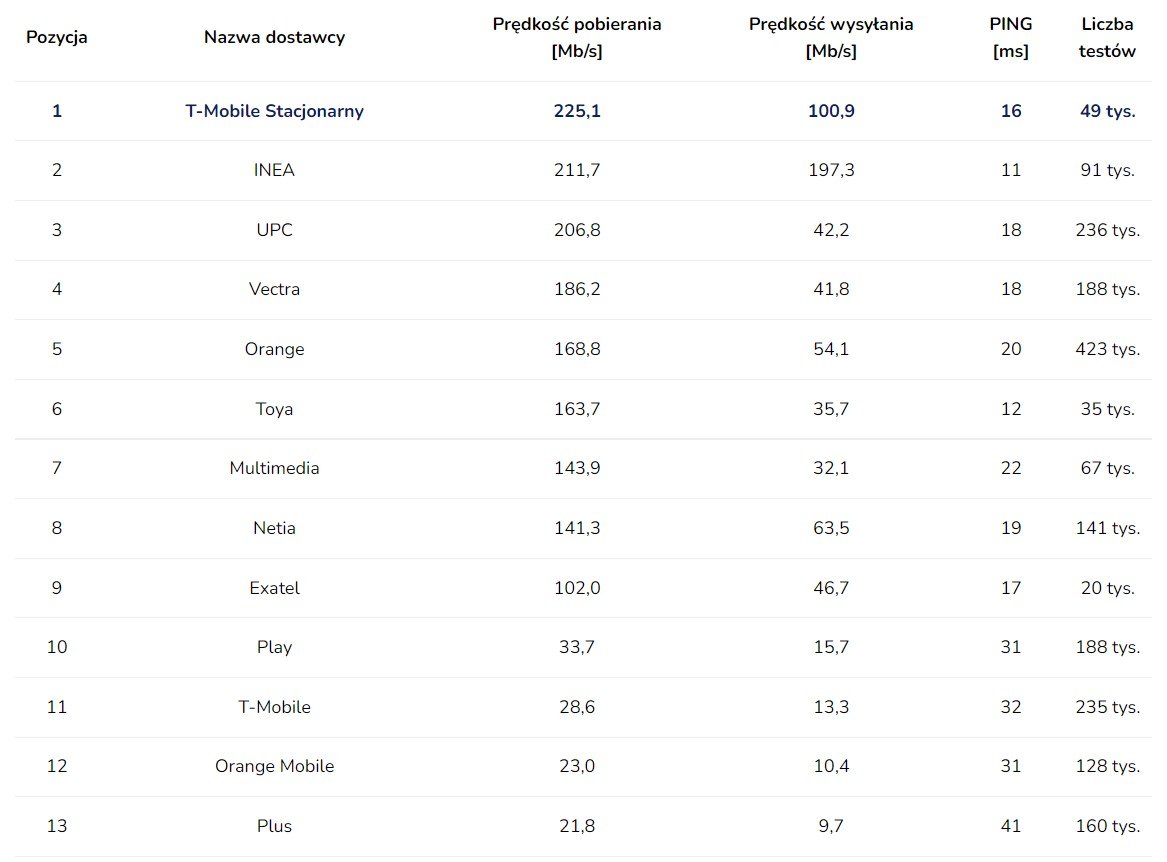
Task: Select the Prędkość pobierania column header
Action: [x=577, y=37]
